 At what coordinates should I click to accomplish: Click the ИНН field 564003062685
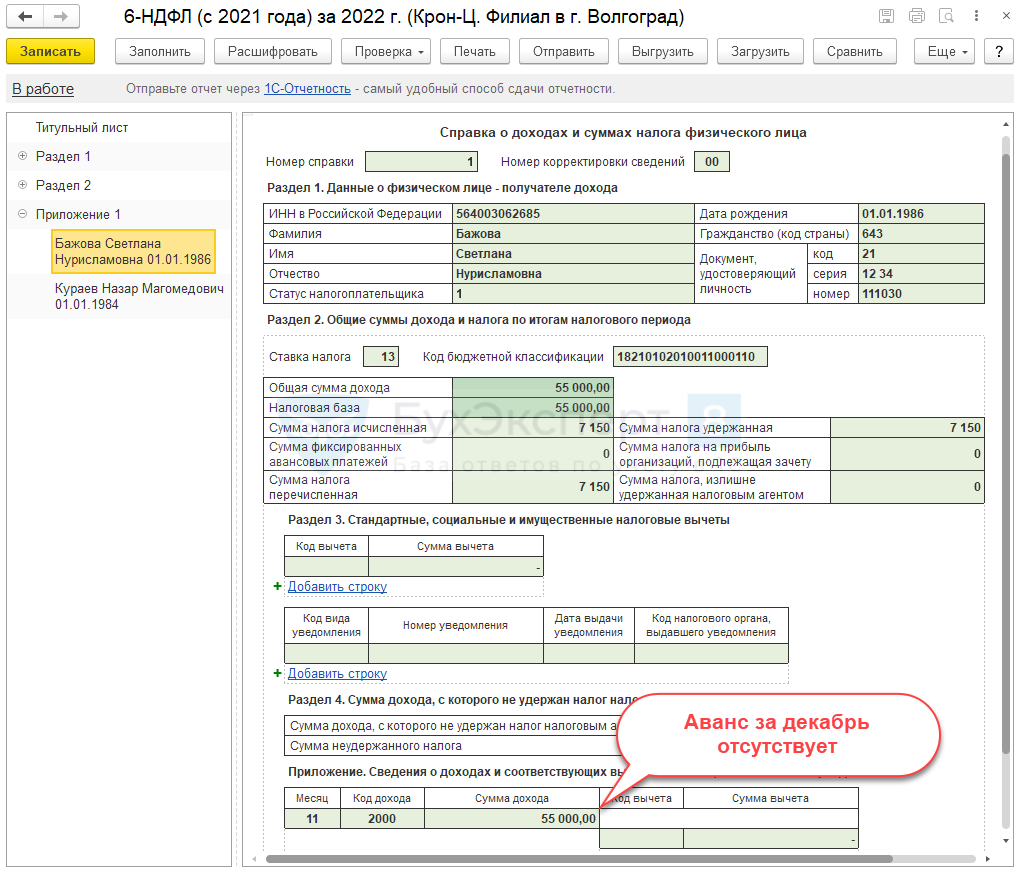573,214
